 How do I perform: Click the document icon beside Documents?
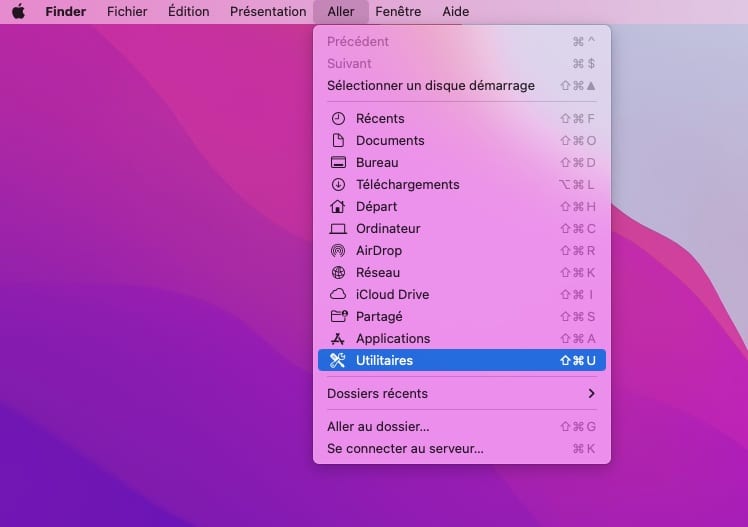tap(338, 140)
